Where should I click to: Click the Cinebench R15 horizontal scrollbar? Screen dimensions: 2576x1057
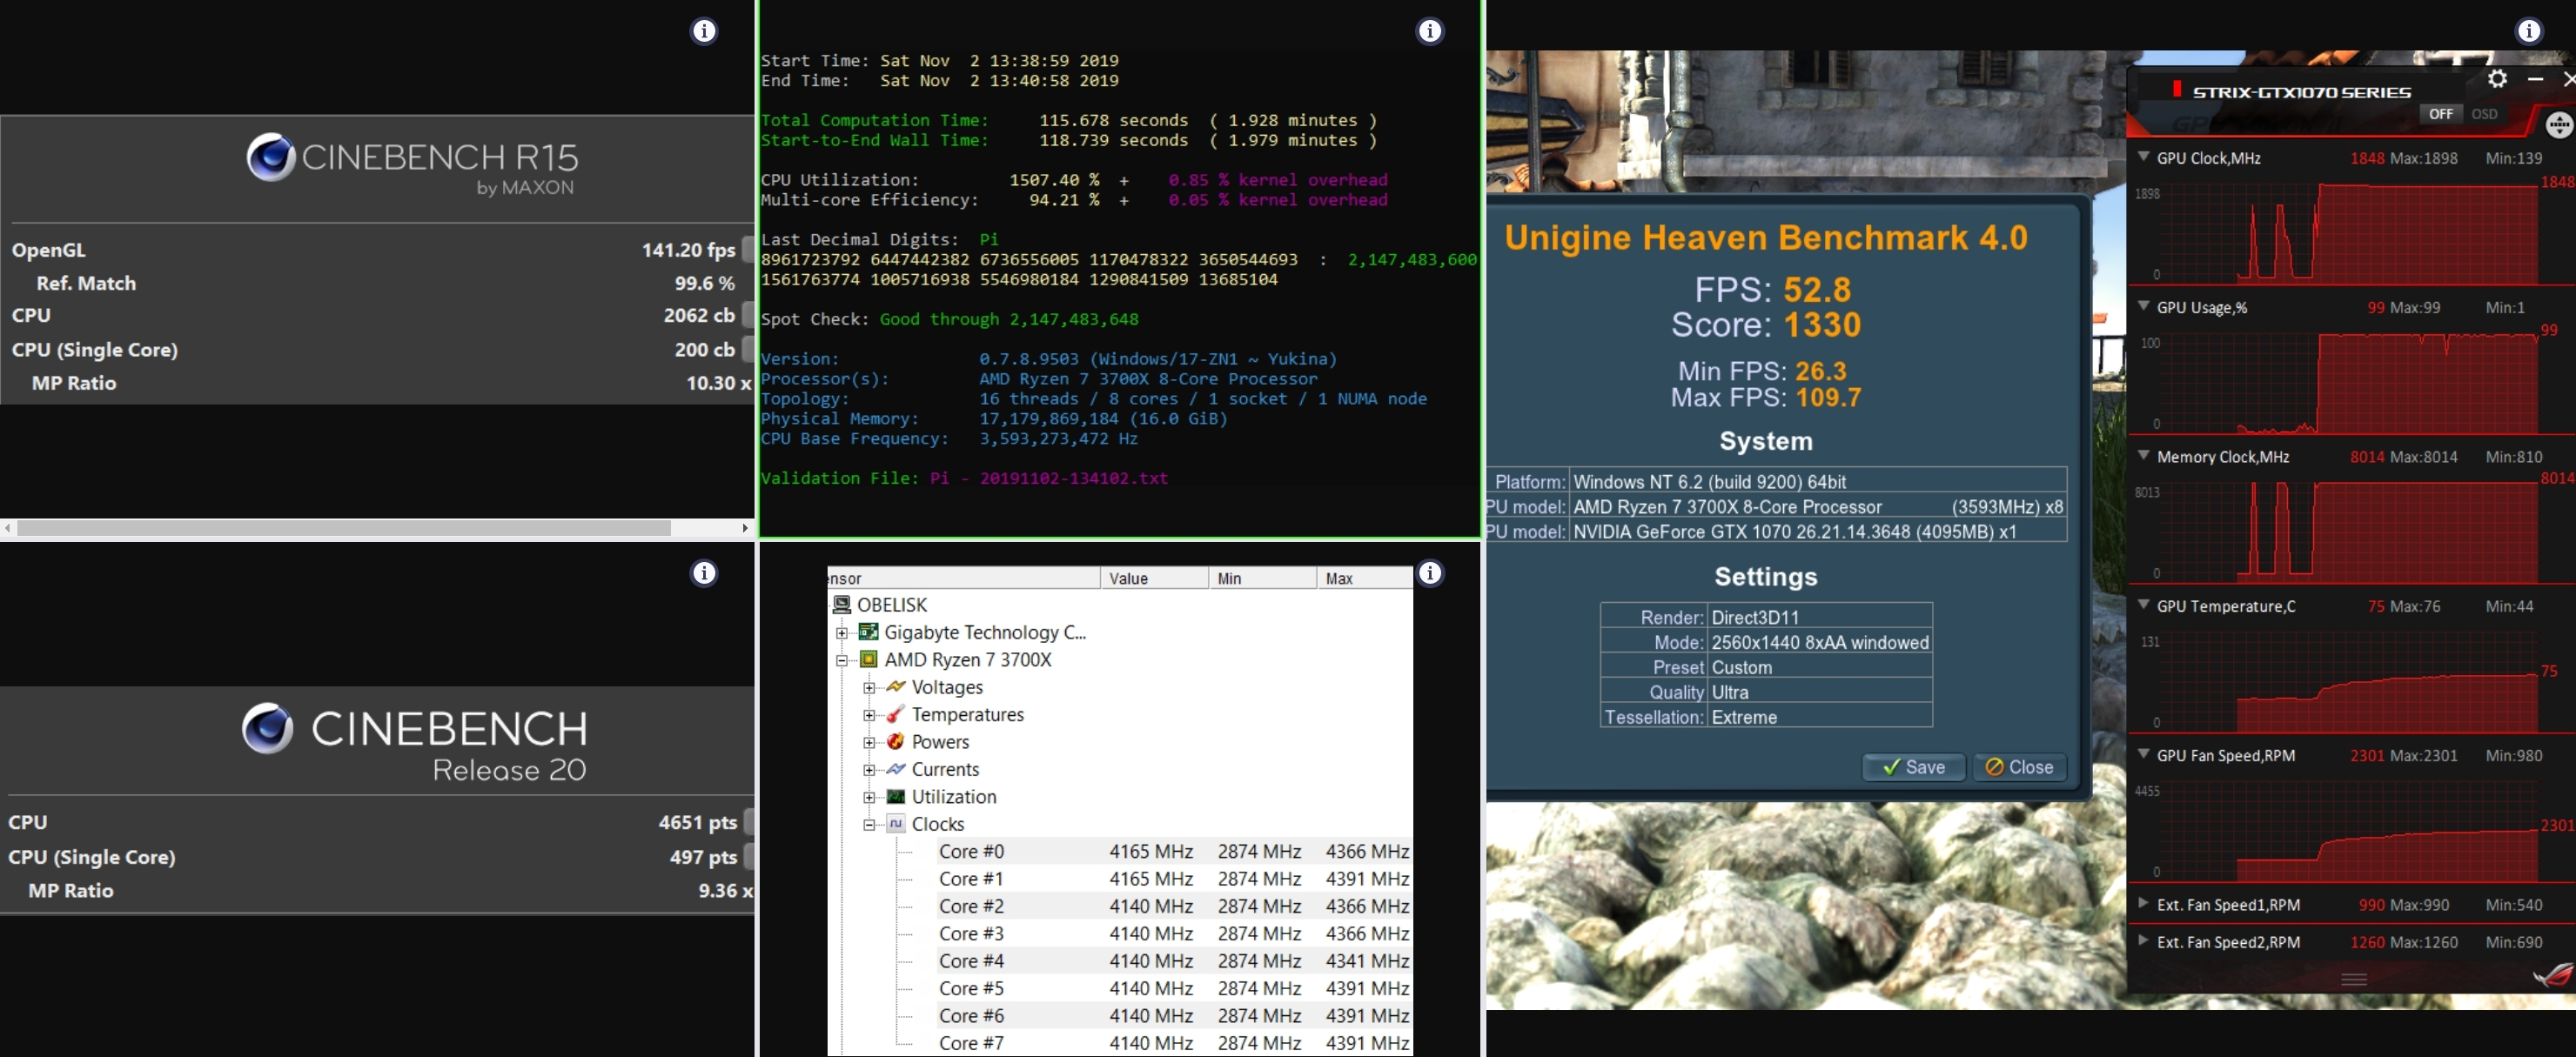pos(343,527)
